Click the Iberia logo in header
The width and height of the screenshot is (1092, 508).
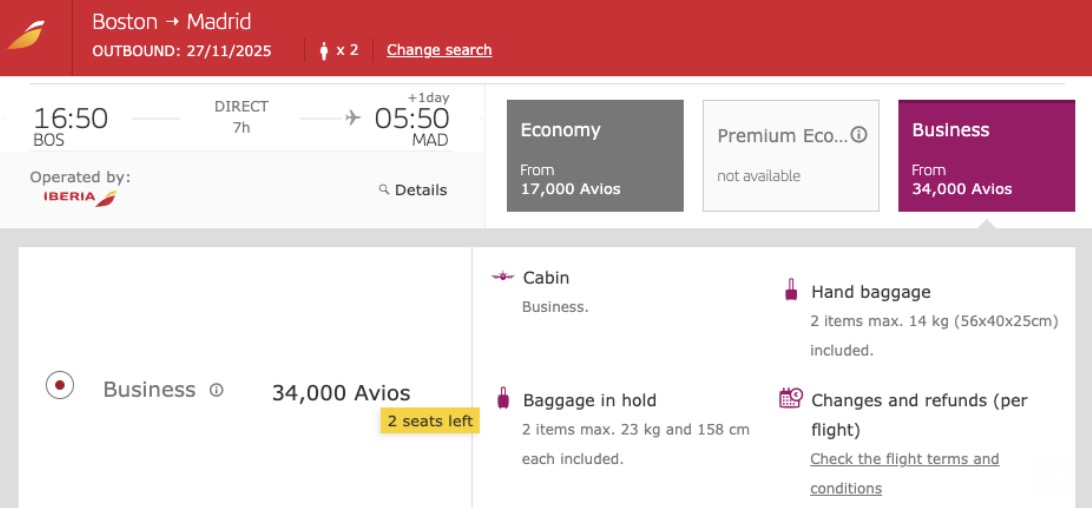pyautogui.click(x=26, y=36)
